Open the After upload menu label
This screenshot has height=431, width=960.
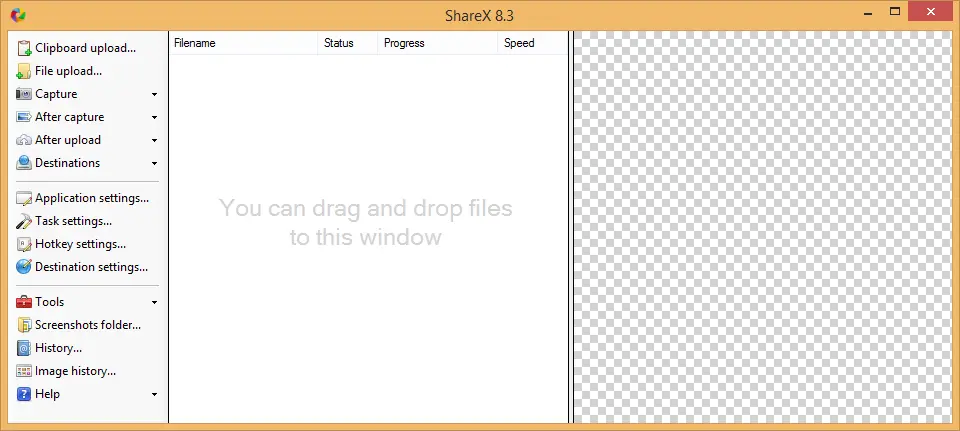tap(67, 140)
